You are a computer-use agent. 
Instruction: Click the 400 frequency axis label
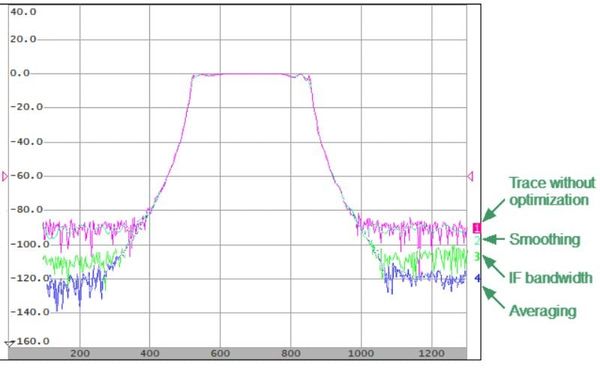pos(150,353)
